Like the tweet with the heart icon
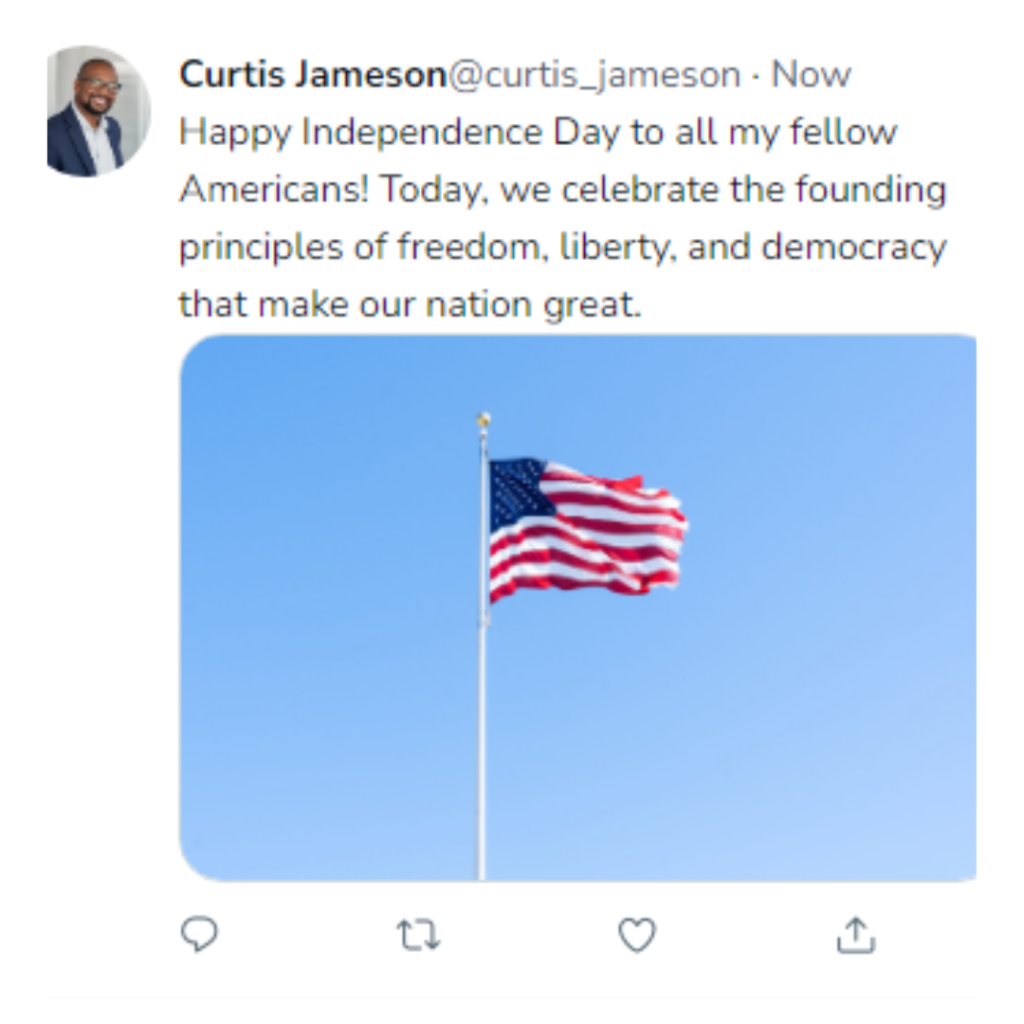Image resolution: width=1024 pixels, height=1024 pixels. 637,935
